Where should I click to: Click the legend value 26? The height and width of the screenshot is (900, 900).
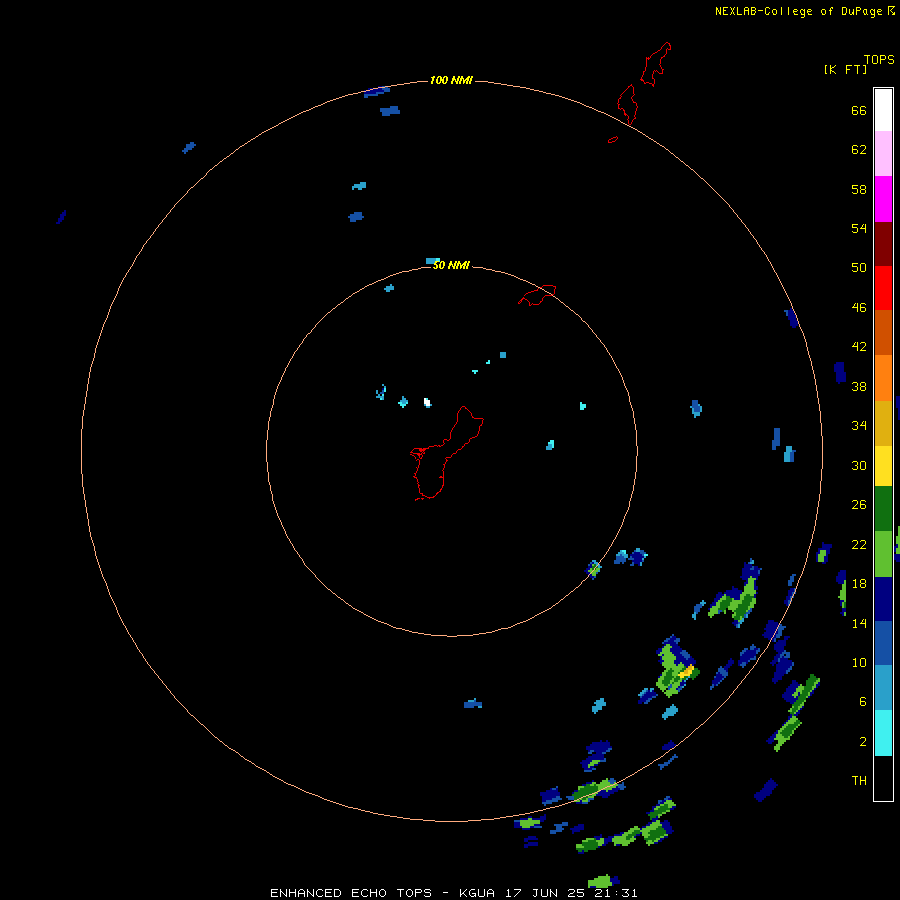pyautogui.click(x=859, y=505)
